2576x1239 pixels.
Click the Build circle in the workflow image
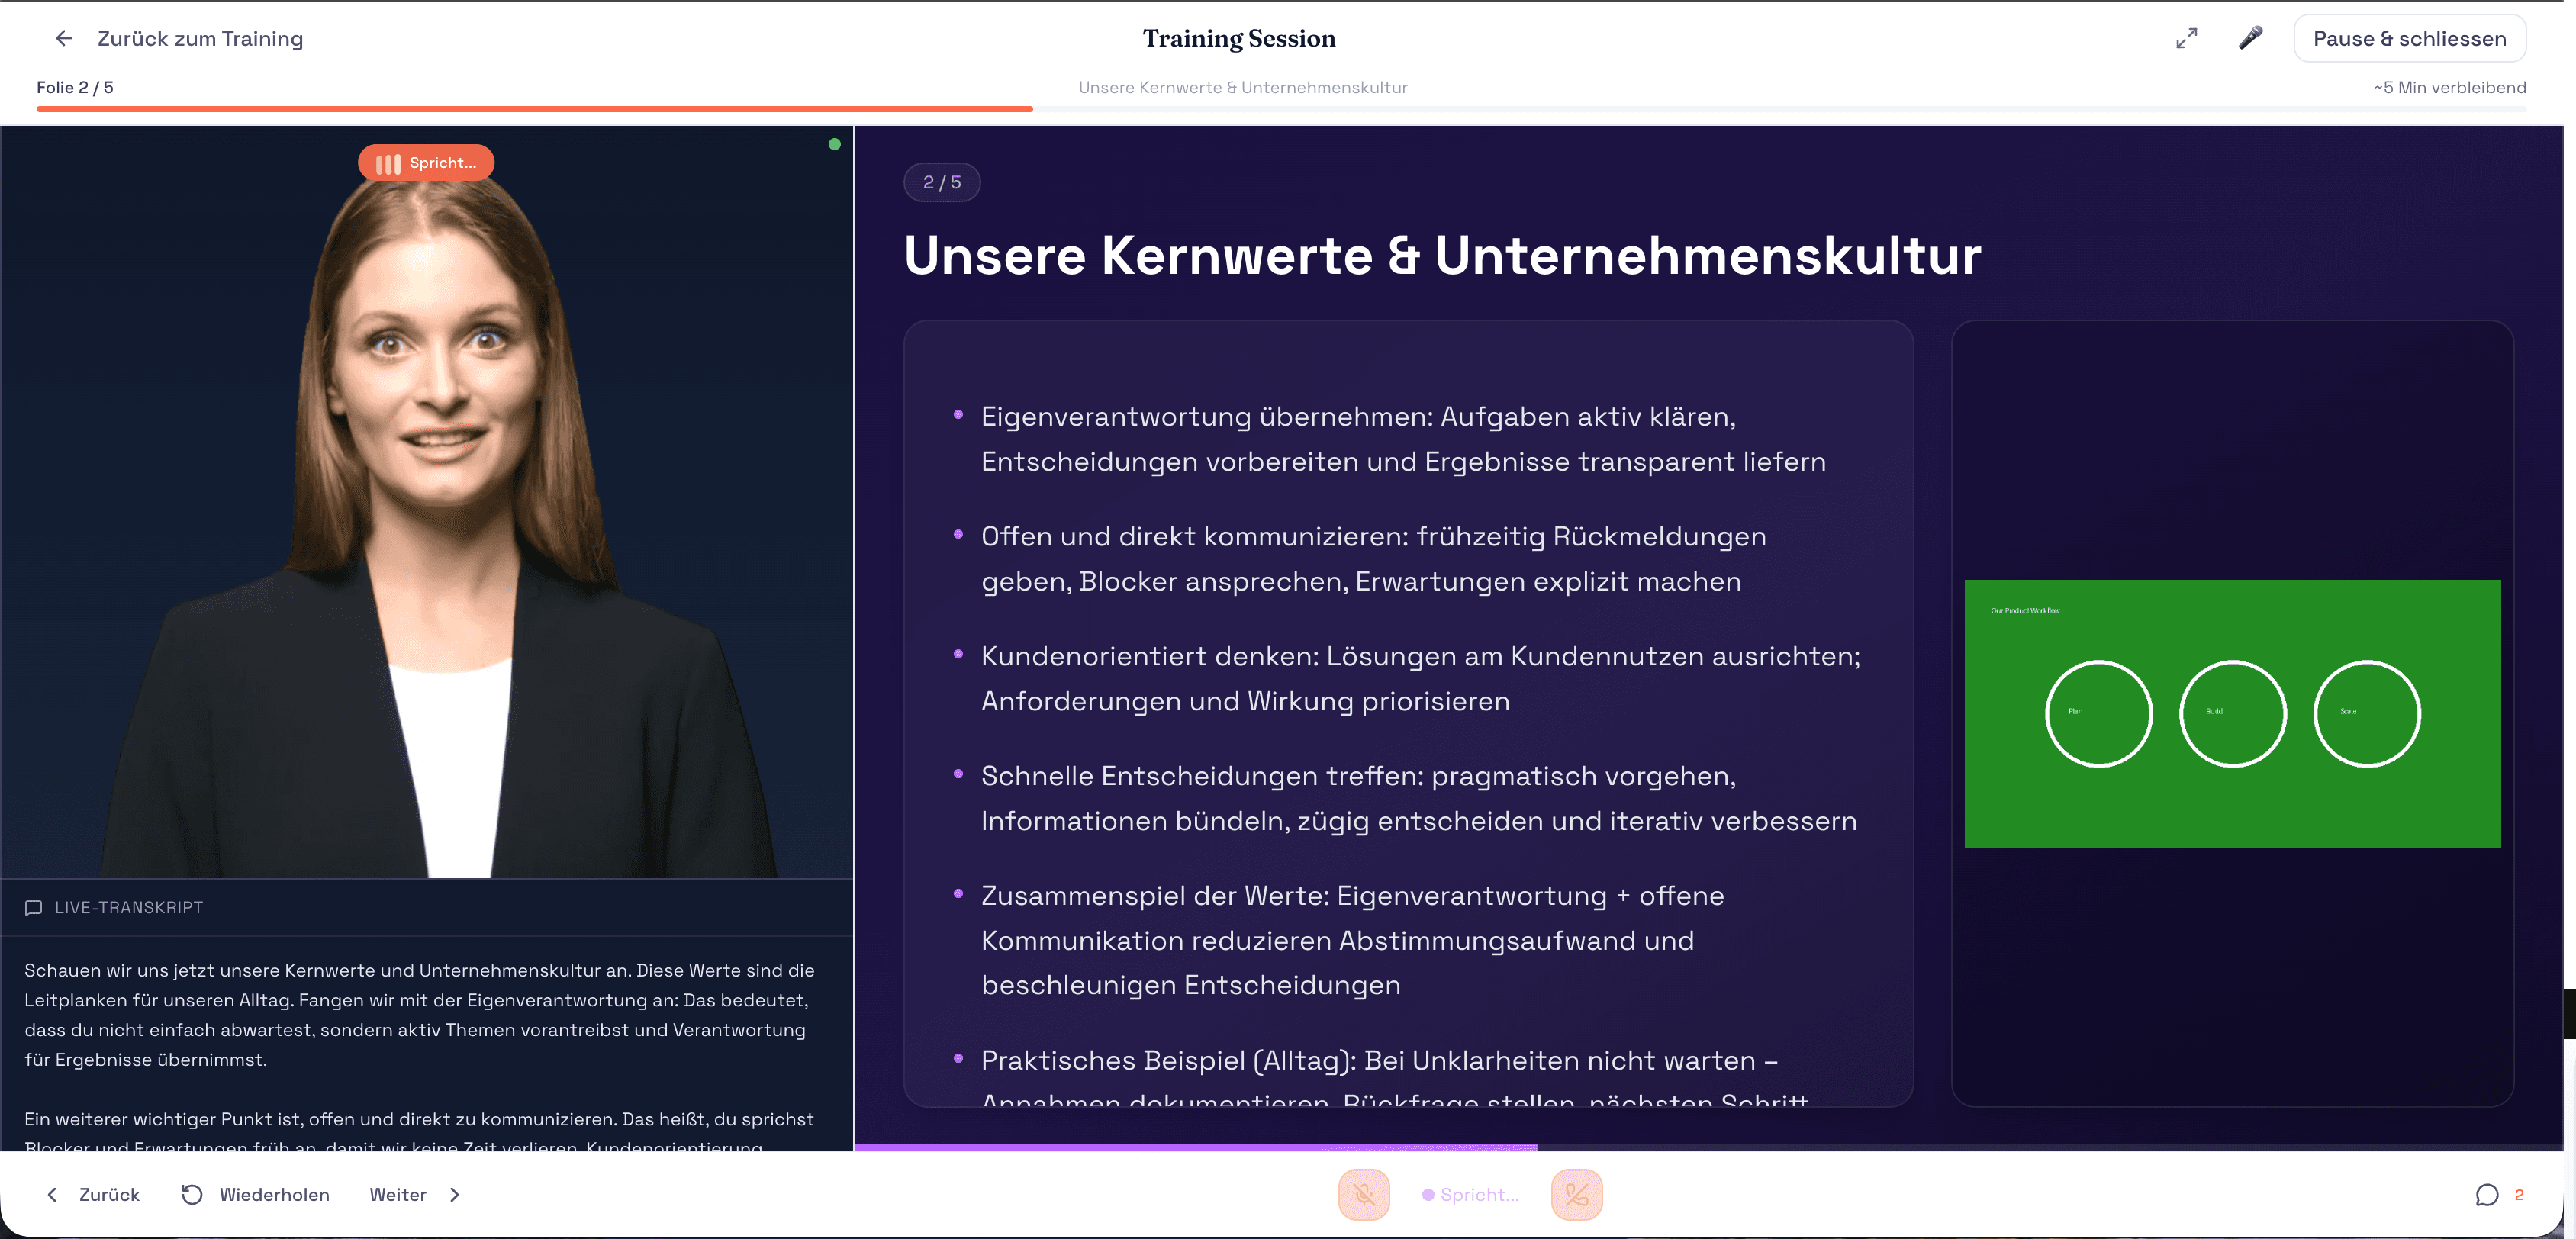(x=2232, y=713)
